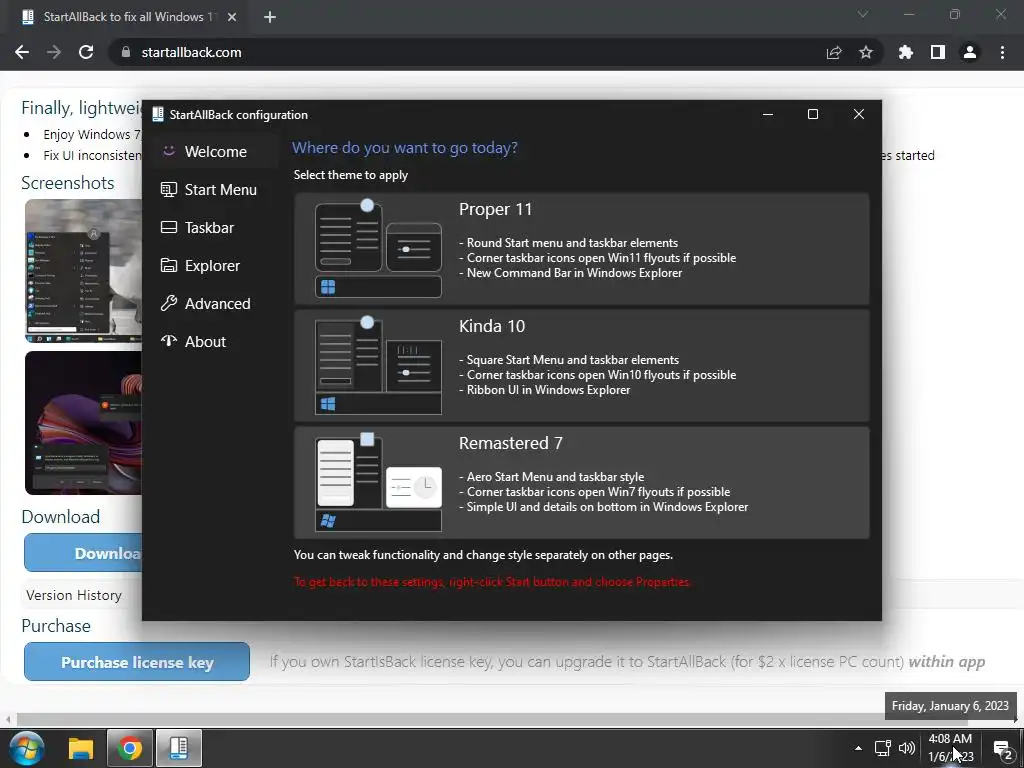Click the About umbrella icon
The image size is (1024, 768).
point(168,341)
